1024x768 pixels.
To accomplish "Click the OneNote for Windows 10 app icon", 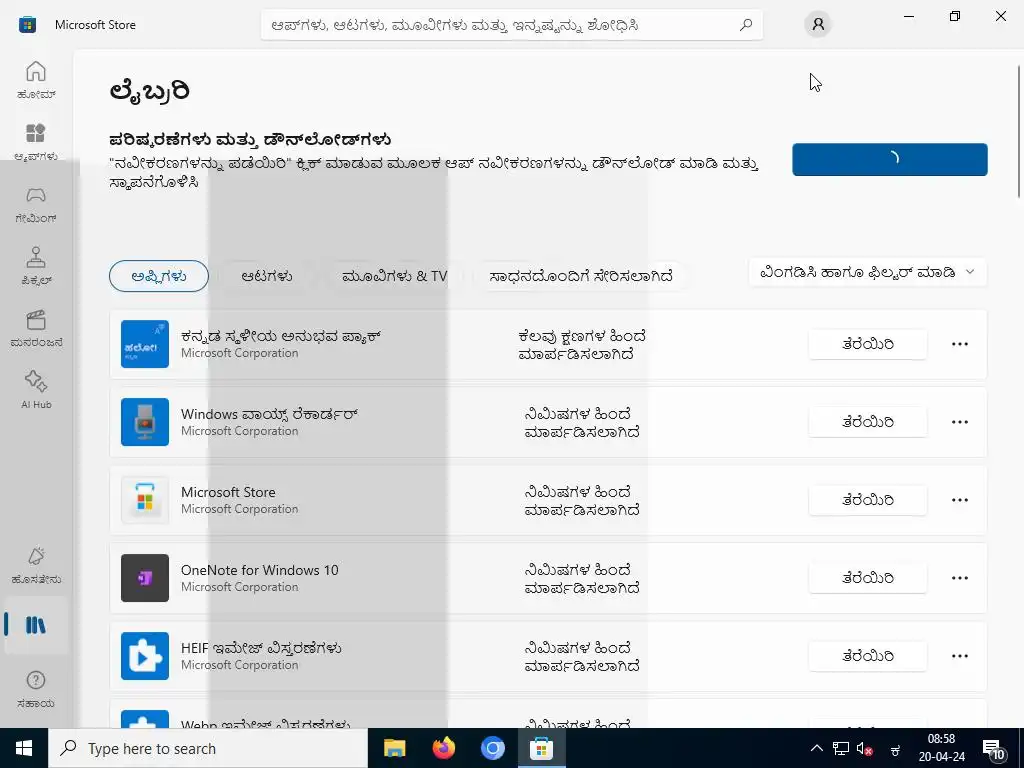I will 145,578.
